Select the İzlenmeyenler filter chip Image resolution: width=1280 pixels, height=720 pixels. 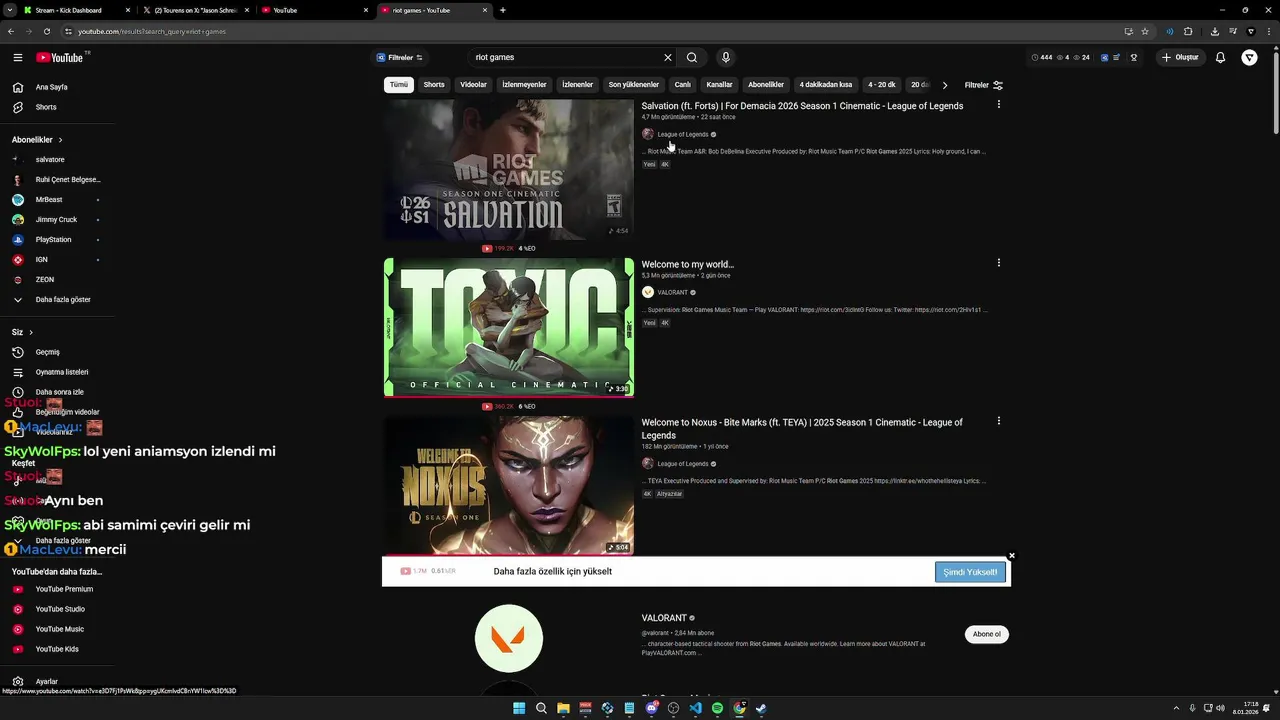coord(524,85)
